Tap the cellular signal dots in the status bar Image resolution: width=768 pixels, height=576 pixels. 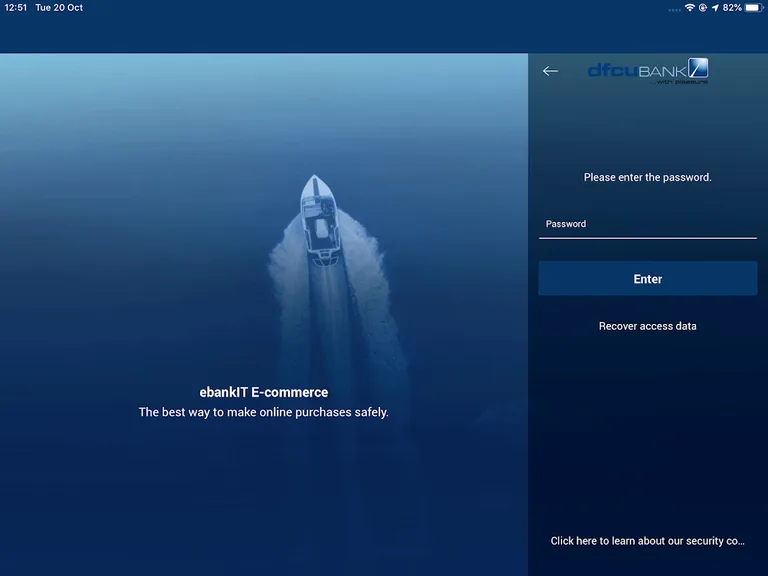pos(674,8)
